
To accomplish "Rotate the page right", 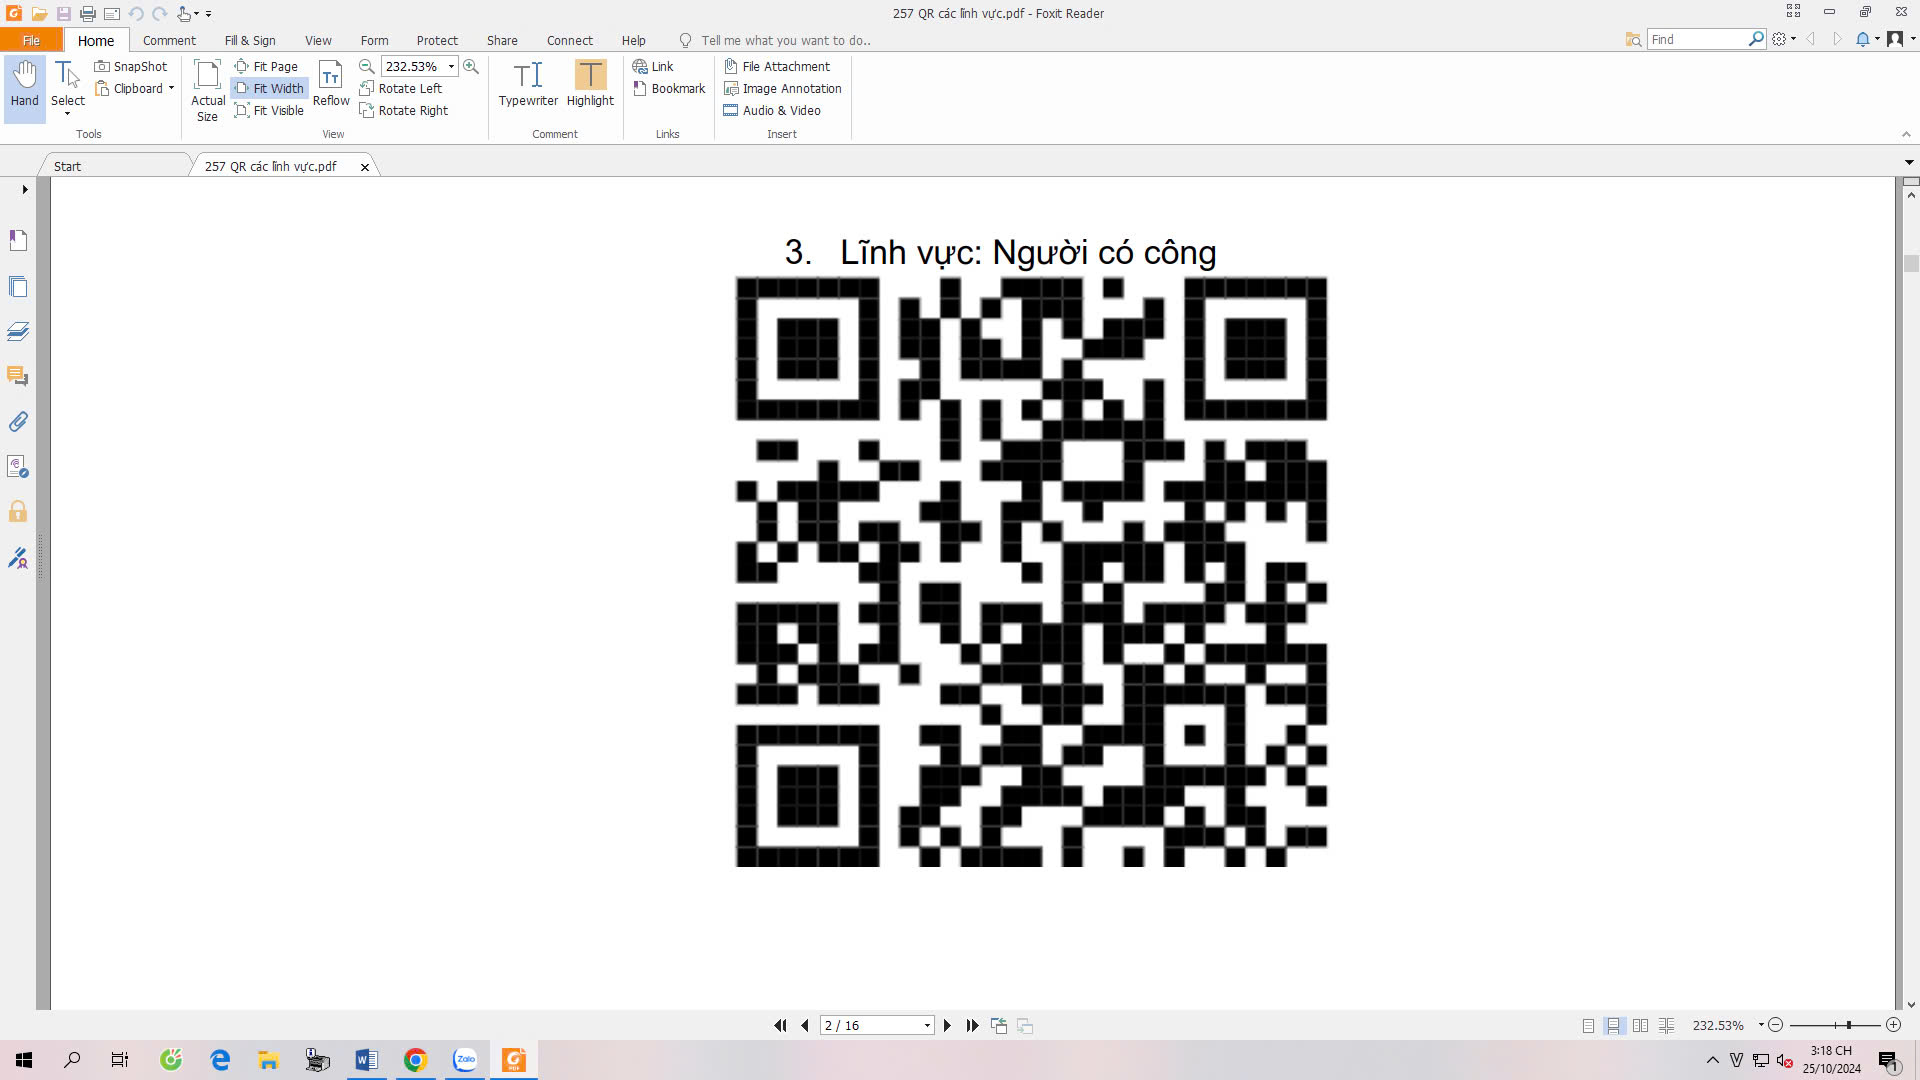I will click(x=404, y=110).
